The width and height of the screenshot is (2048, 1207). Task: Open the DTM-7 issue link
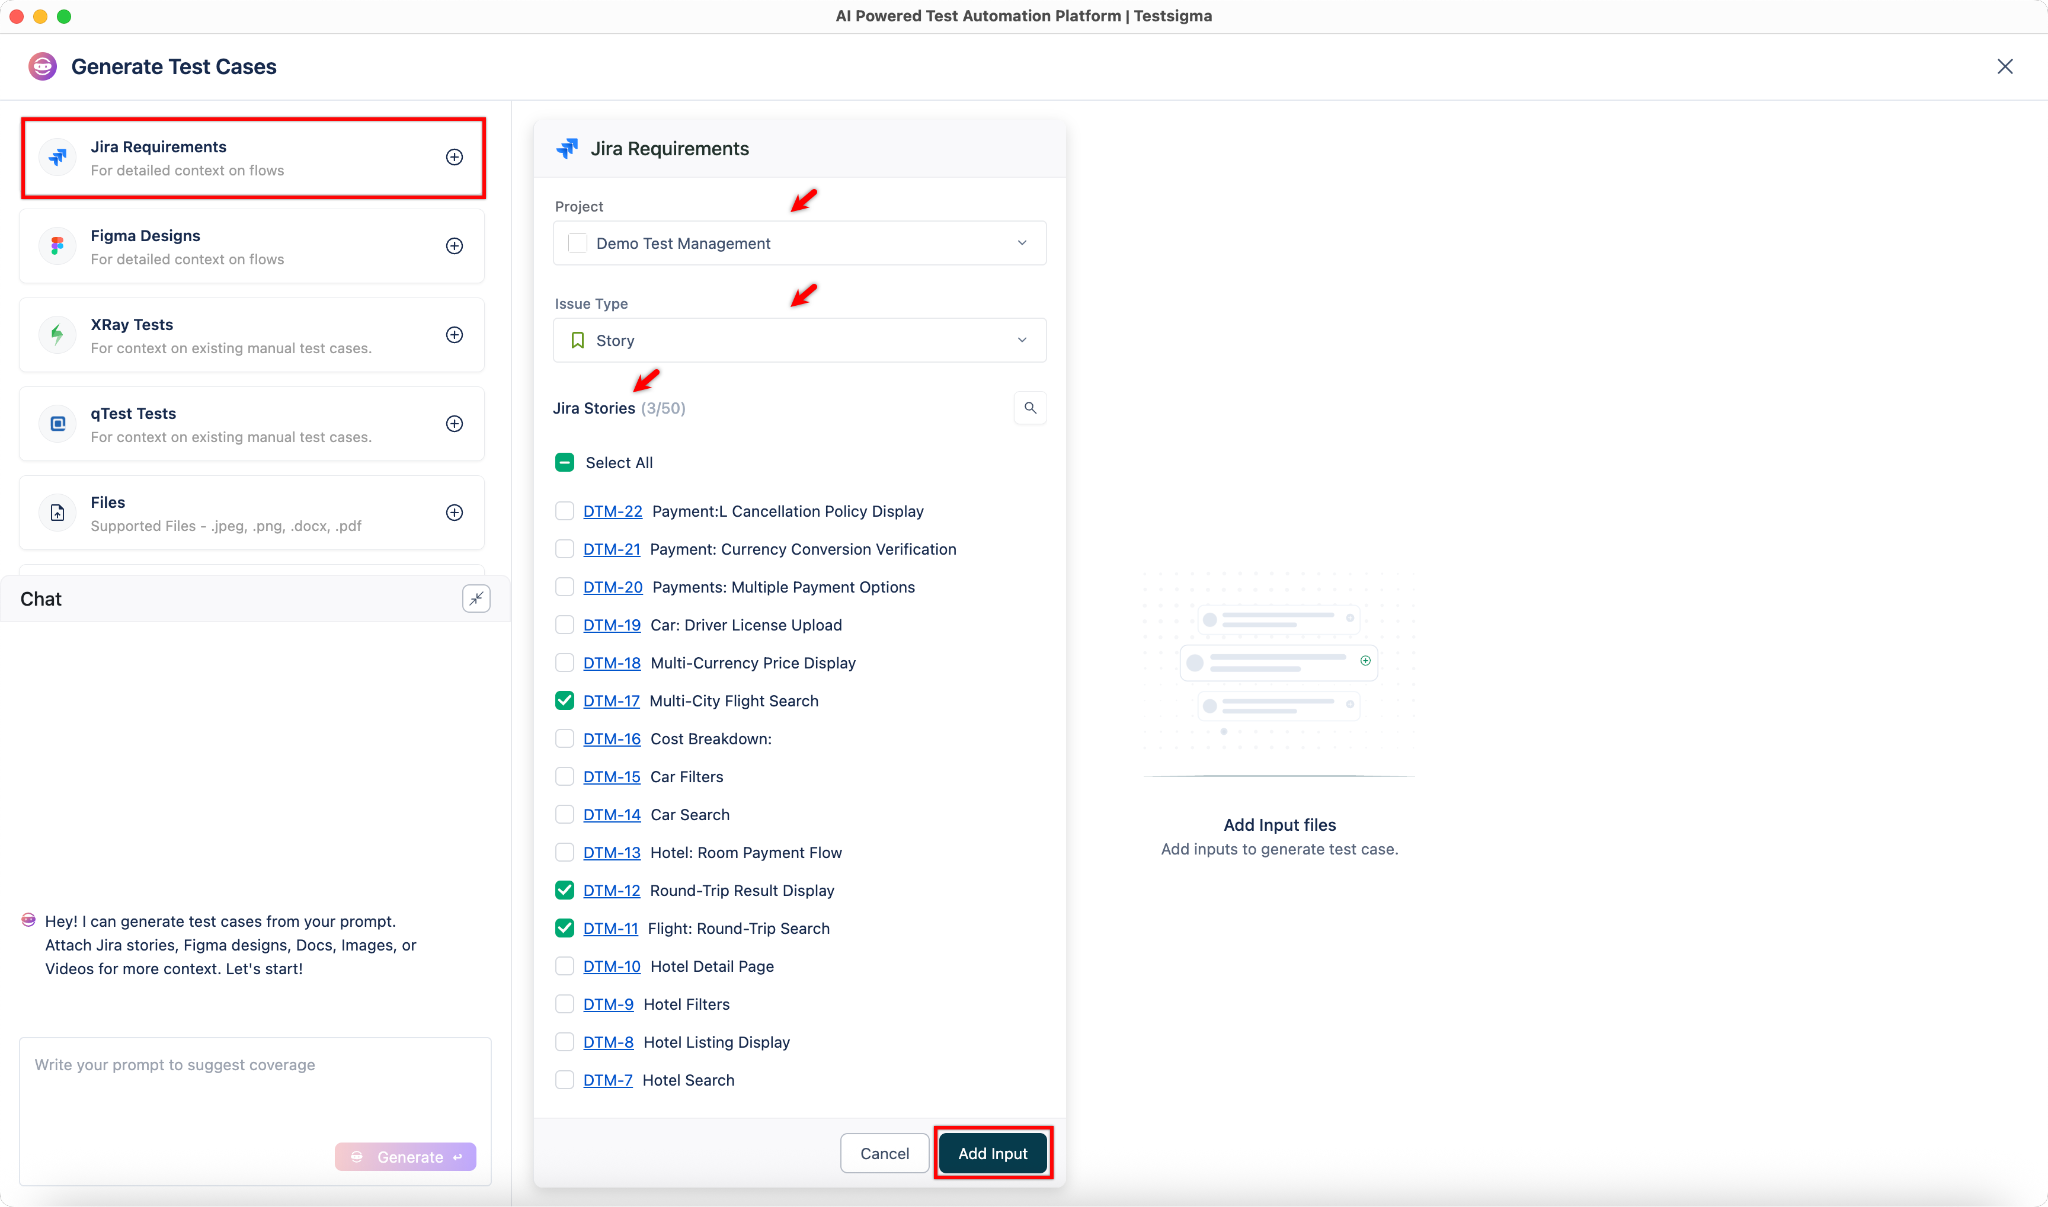tap(608, 1081)
